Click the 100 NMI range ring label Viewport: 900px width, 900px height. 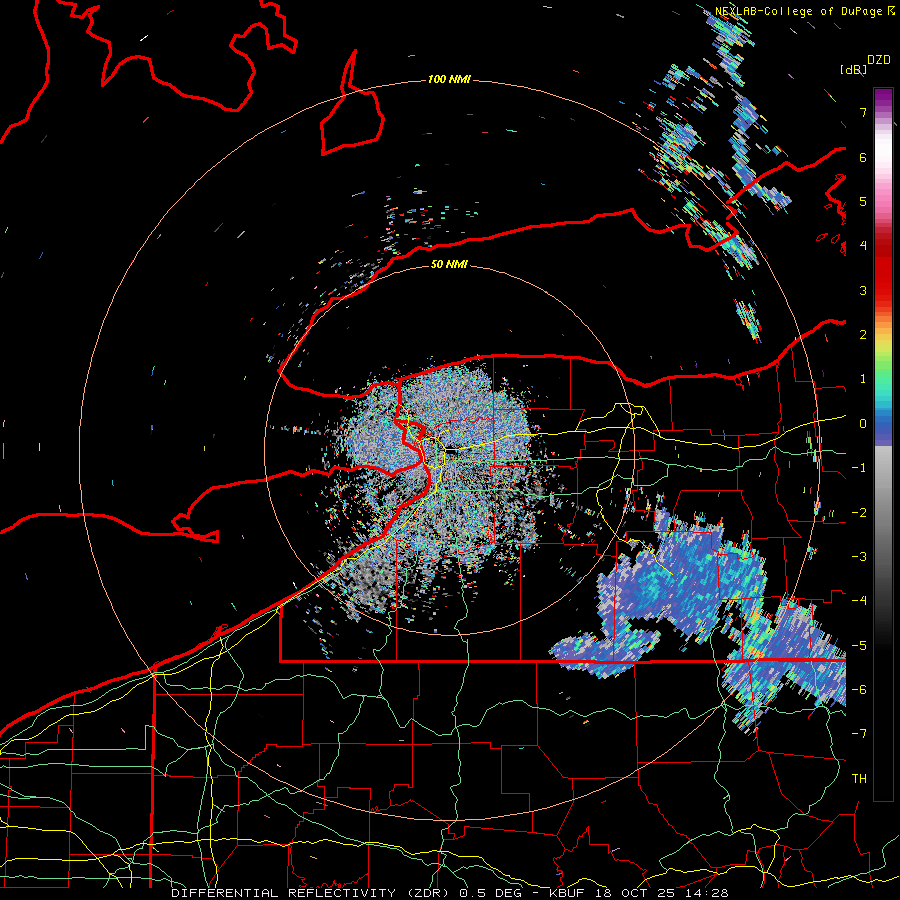click(449, 79)
